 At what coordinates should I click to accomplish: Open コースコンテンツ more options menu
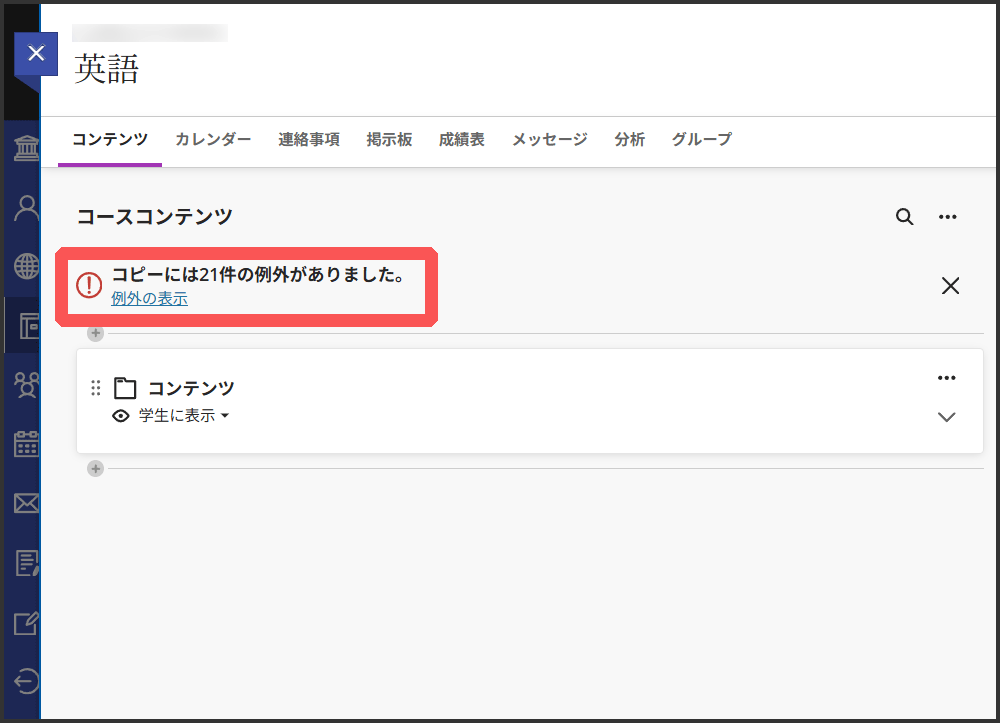(x=948, y=217)
